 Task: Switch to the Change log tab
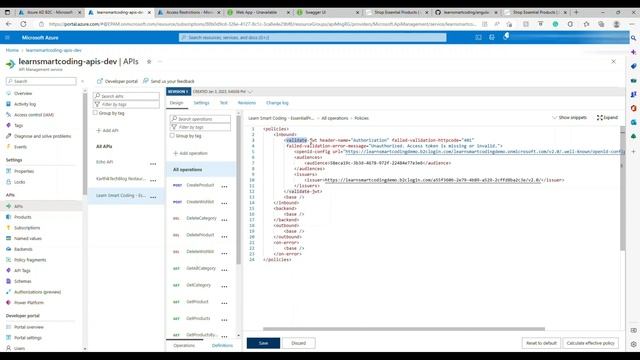pos(277,103)
